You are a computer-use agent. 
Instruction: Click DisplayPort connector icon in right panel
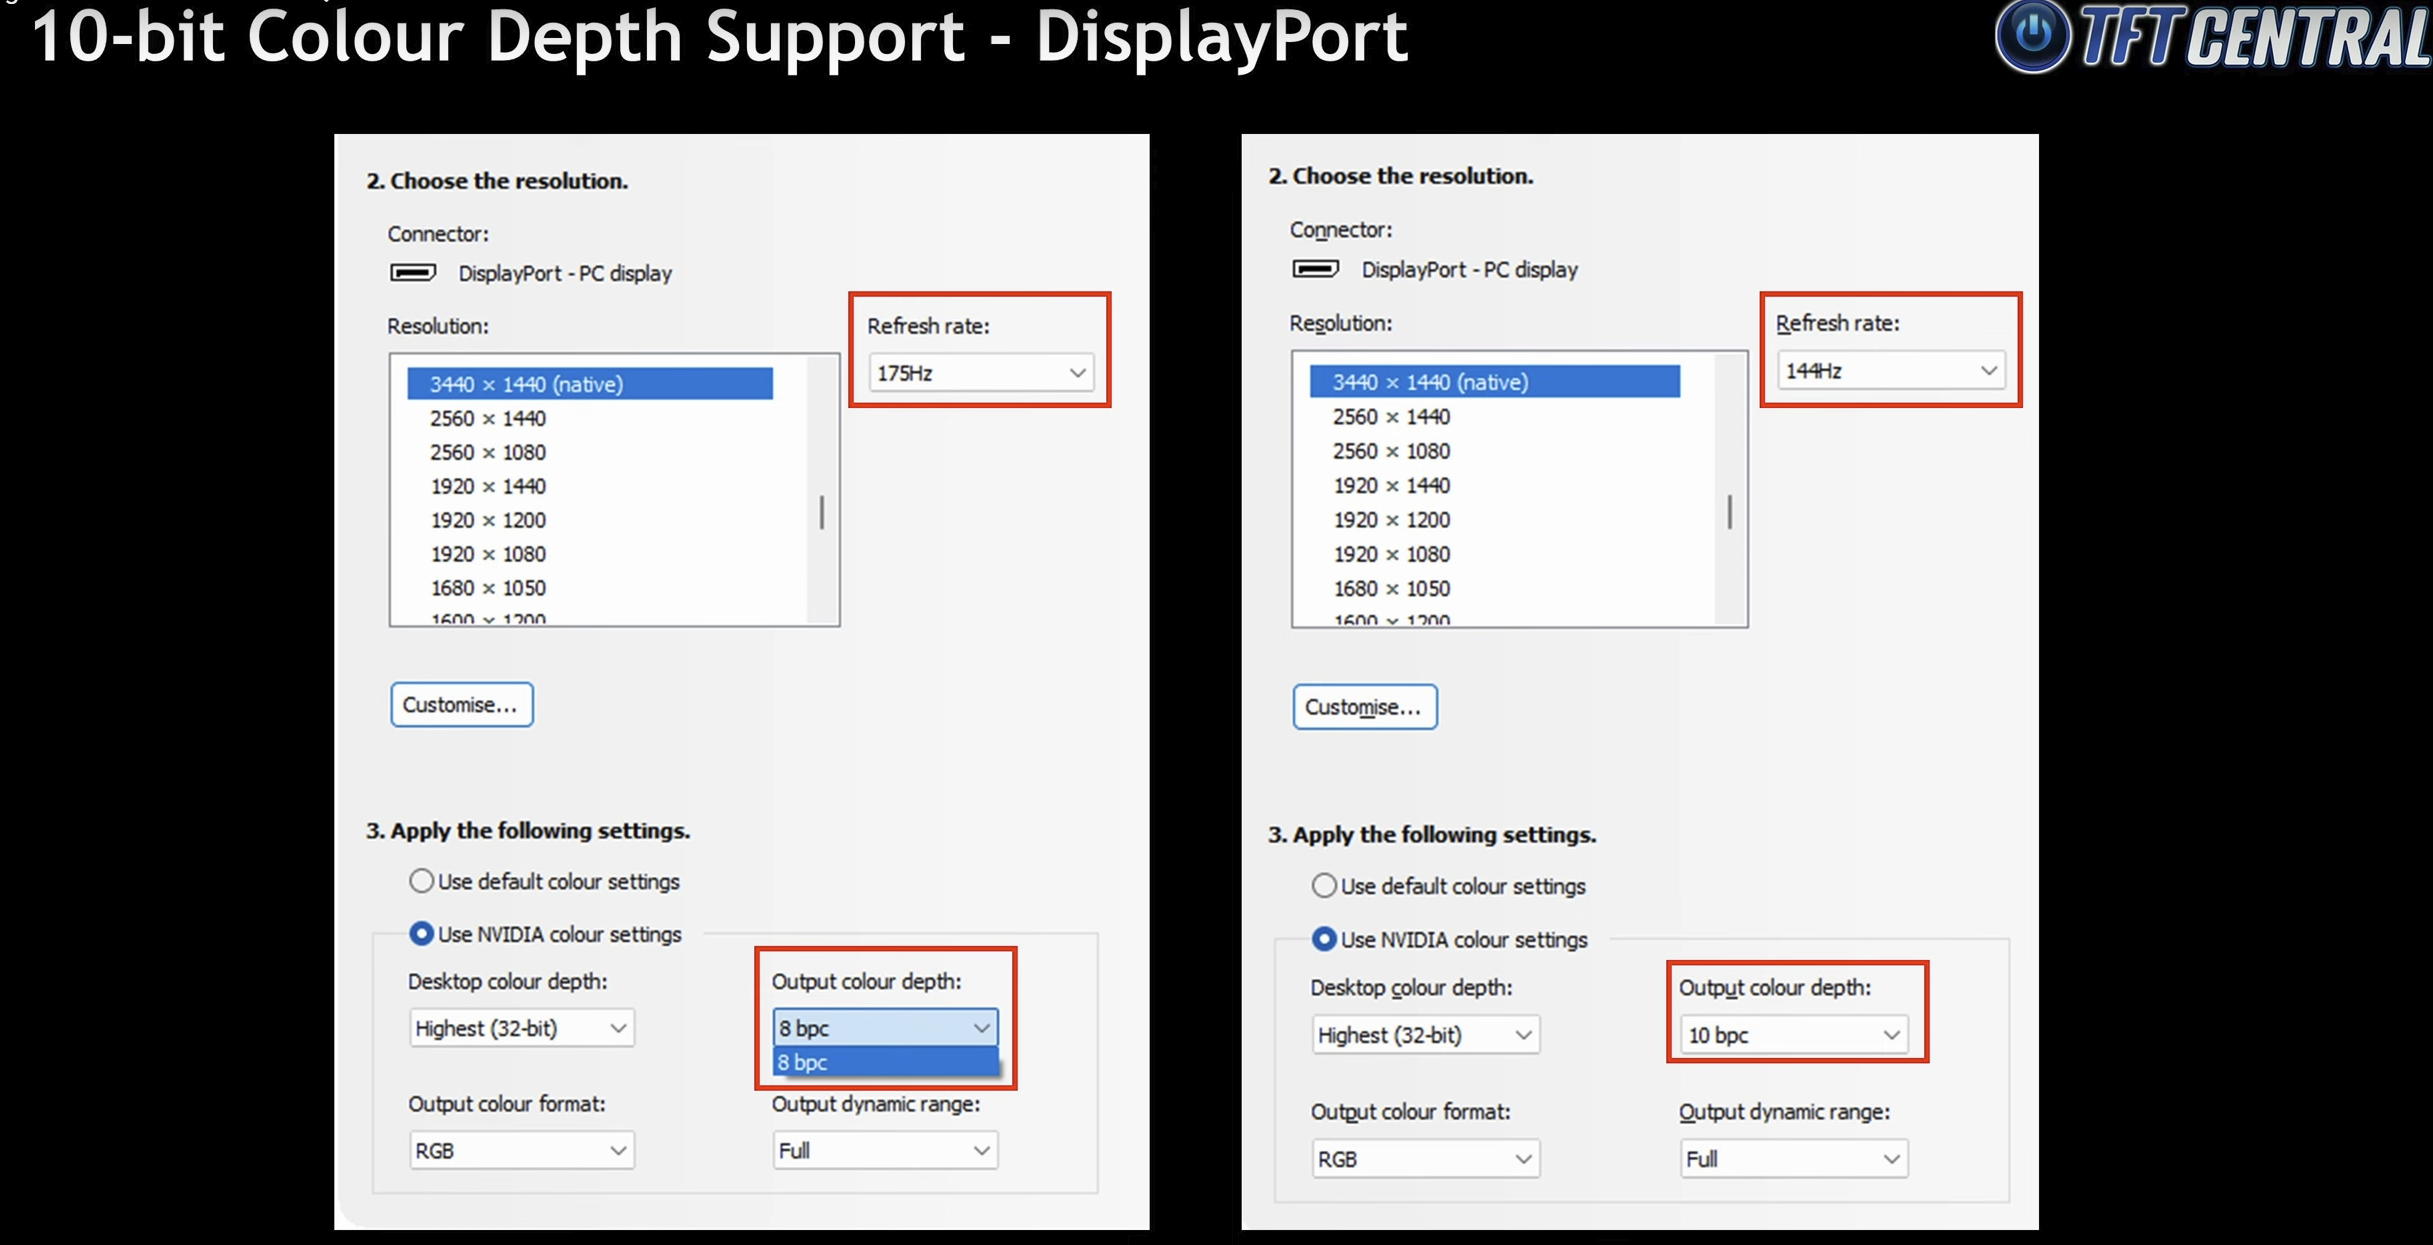pos(1316,269)
